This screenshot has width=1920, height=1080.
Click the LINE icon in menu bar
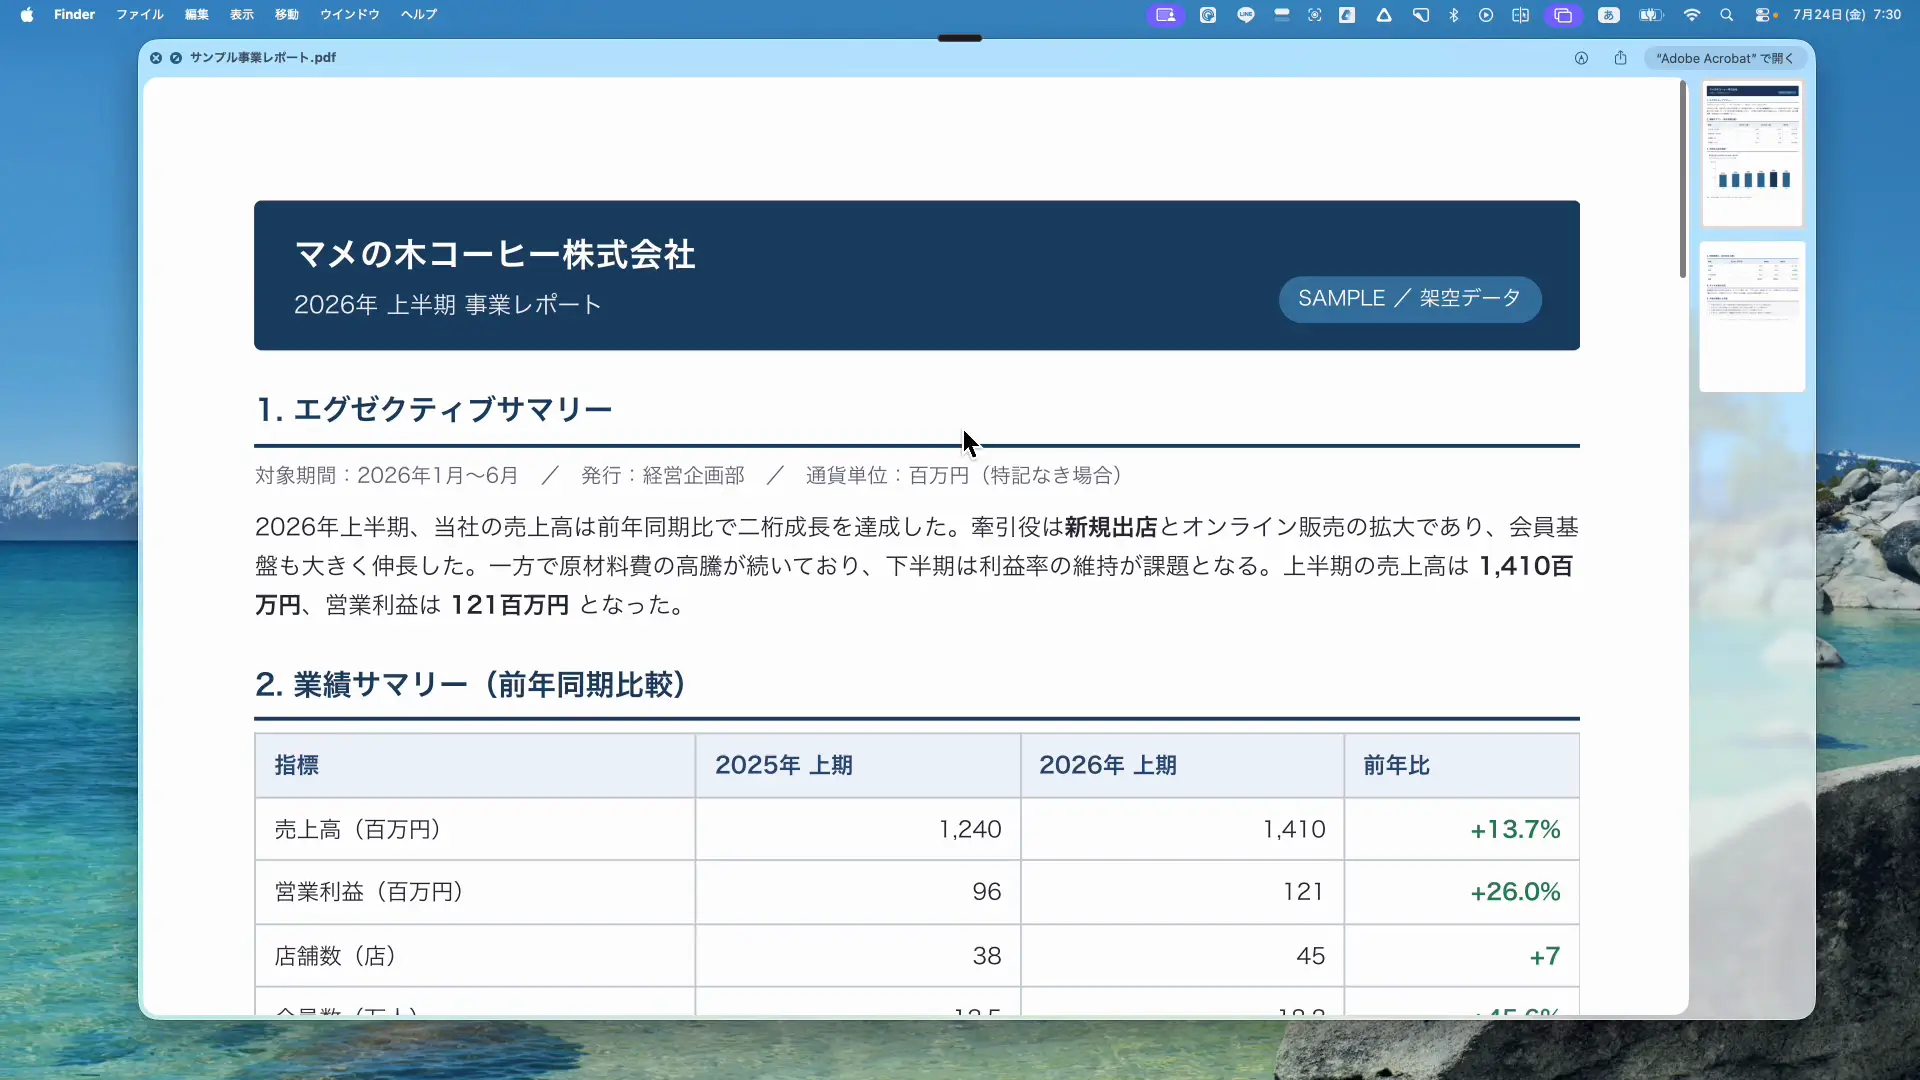click(1245, 15)
